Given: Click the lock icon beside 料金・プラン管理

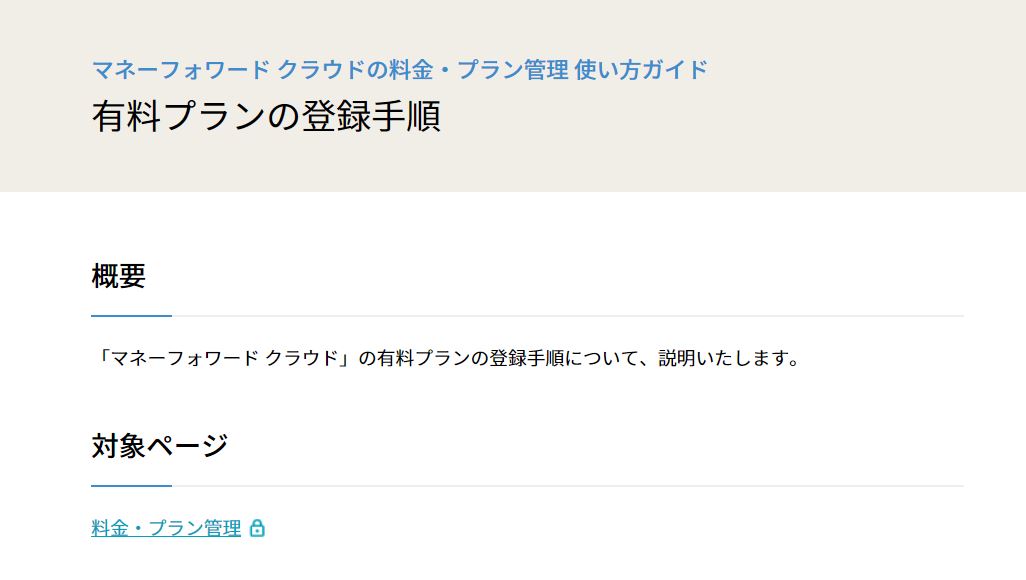Looking at the screenshot, I should pos(257,528).
